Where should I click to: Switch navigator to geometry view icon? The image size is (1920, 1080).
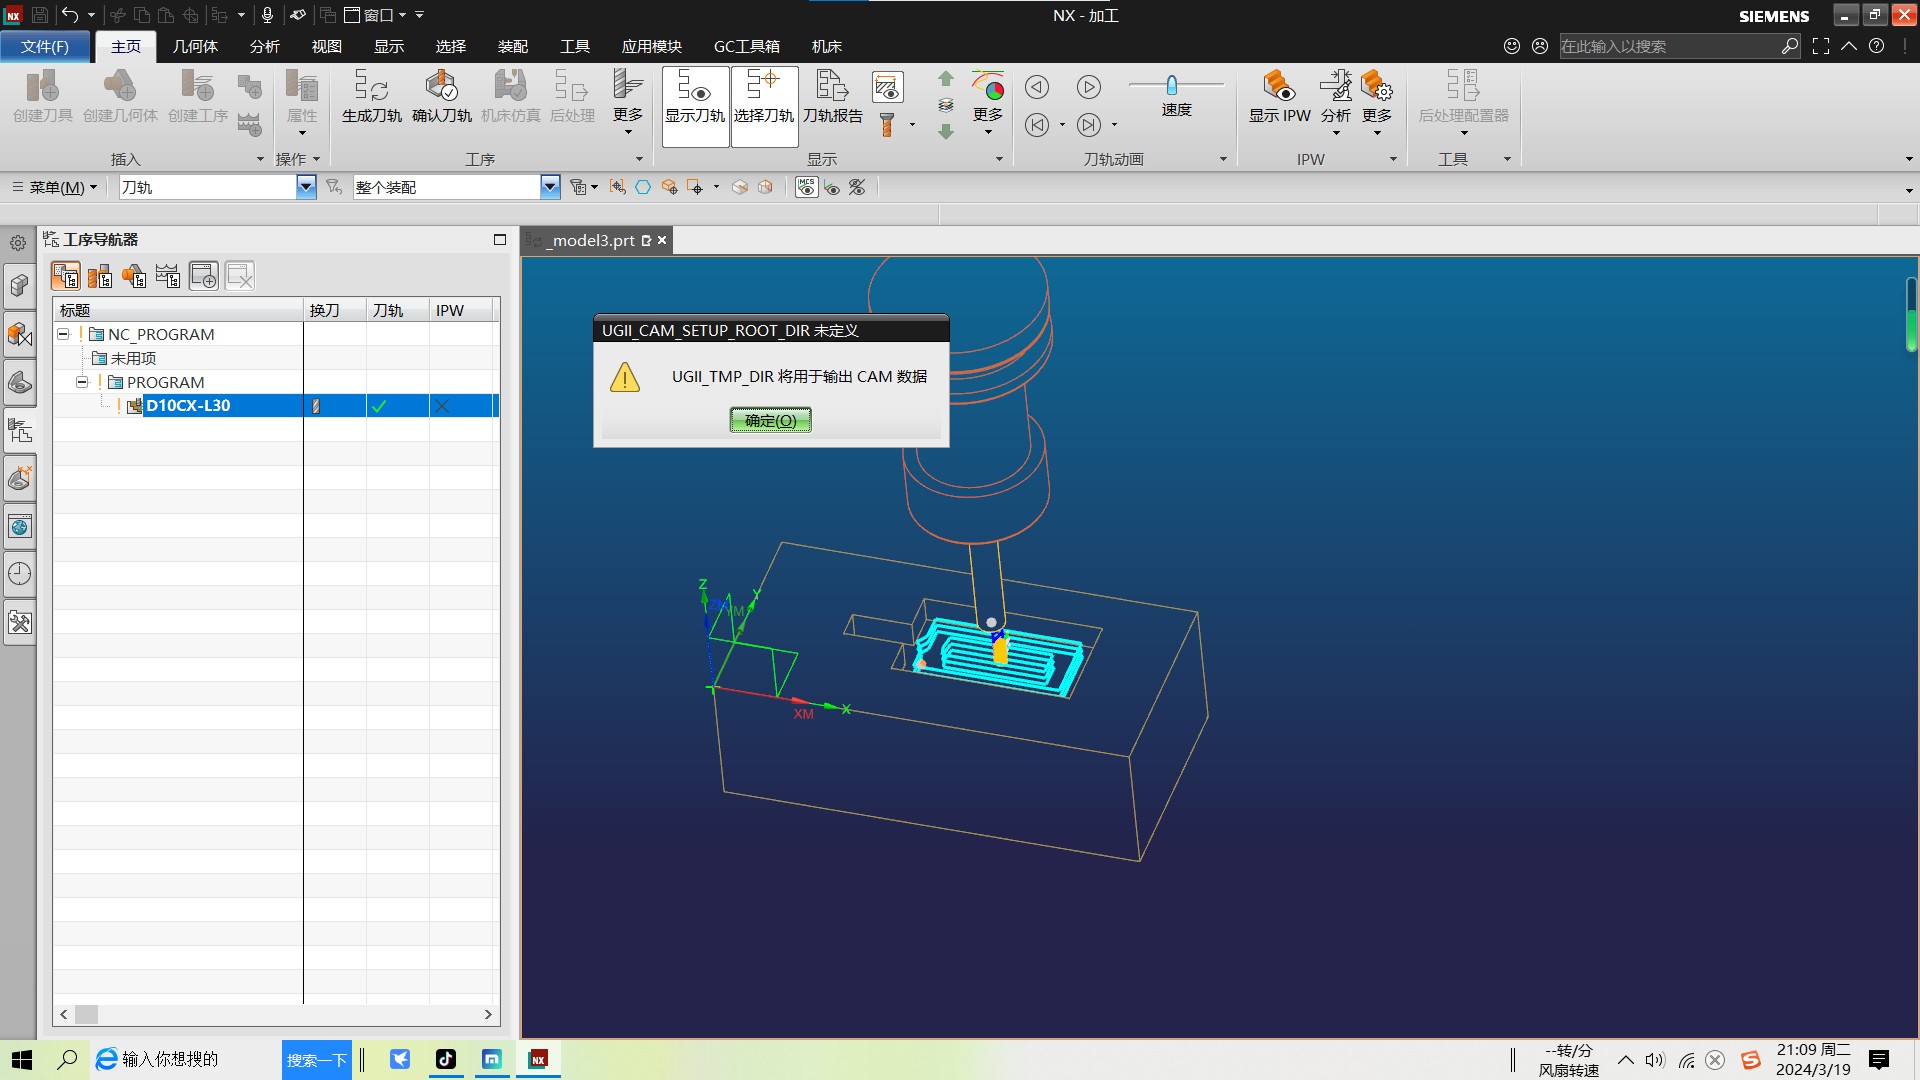click(134, 276)
